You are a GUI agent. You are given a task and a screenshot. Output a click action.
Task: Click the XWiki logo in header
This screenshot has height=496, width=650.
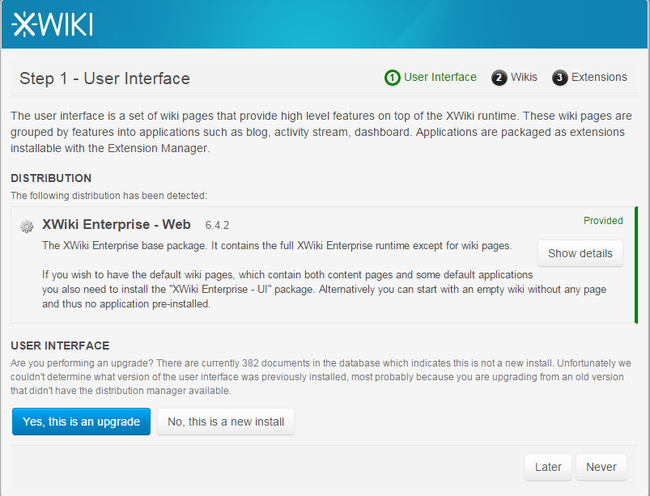(x=52, y=24)
